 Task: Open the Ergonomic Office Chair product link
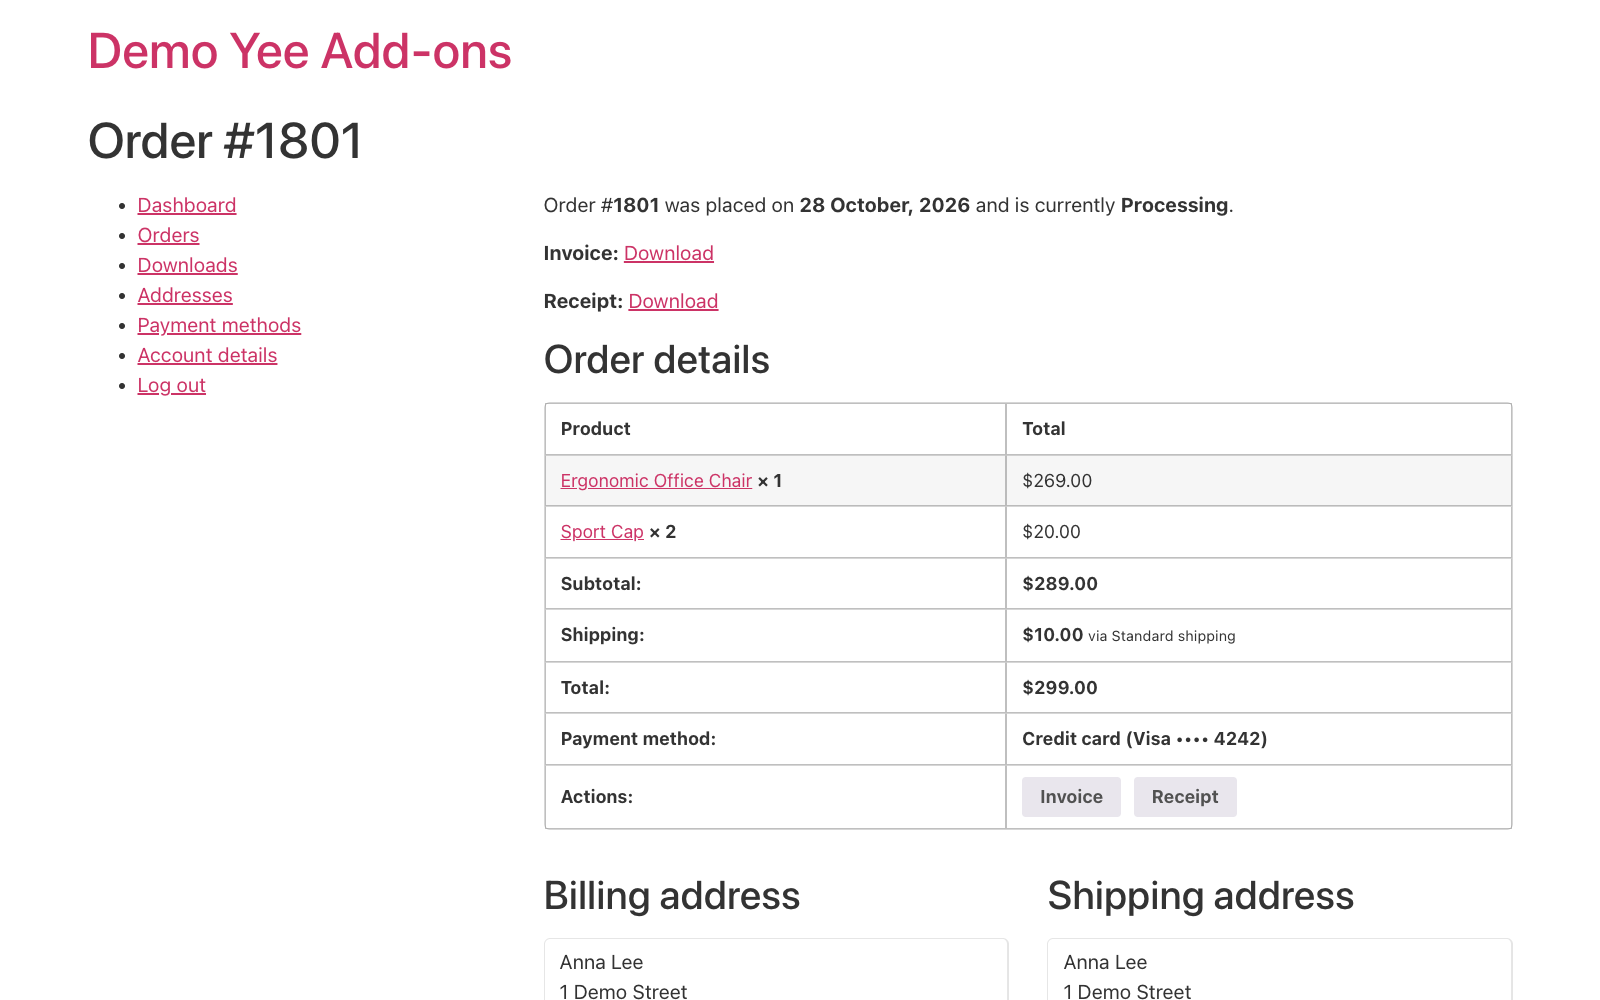point(656,481)
